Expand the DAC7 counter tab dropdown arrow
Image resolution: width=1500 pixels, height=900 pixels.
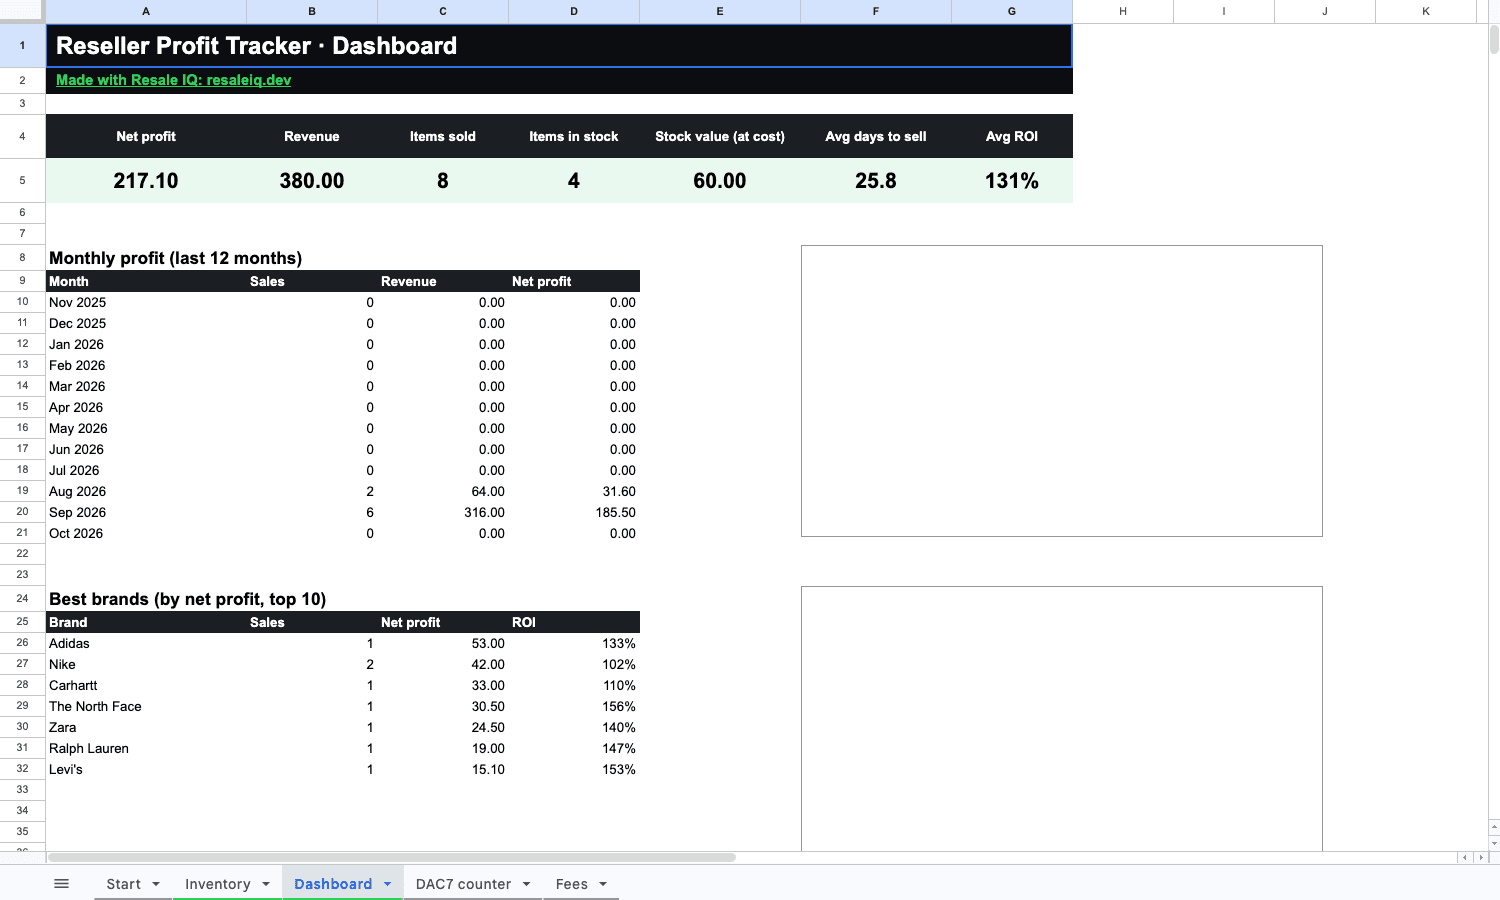tap(527, 884)
